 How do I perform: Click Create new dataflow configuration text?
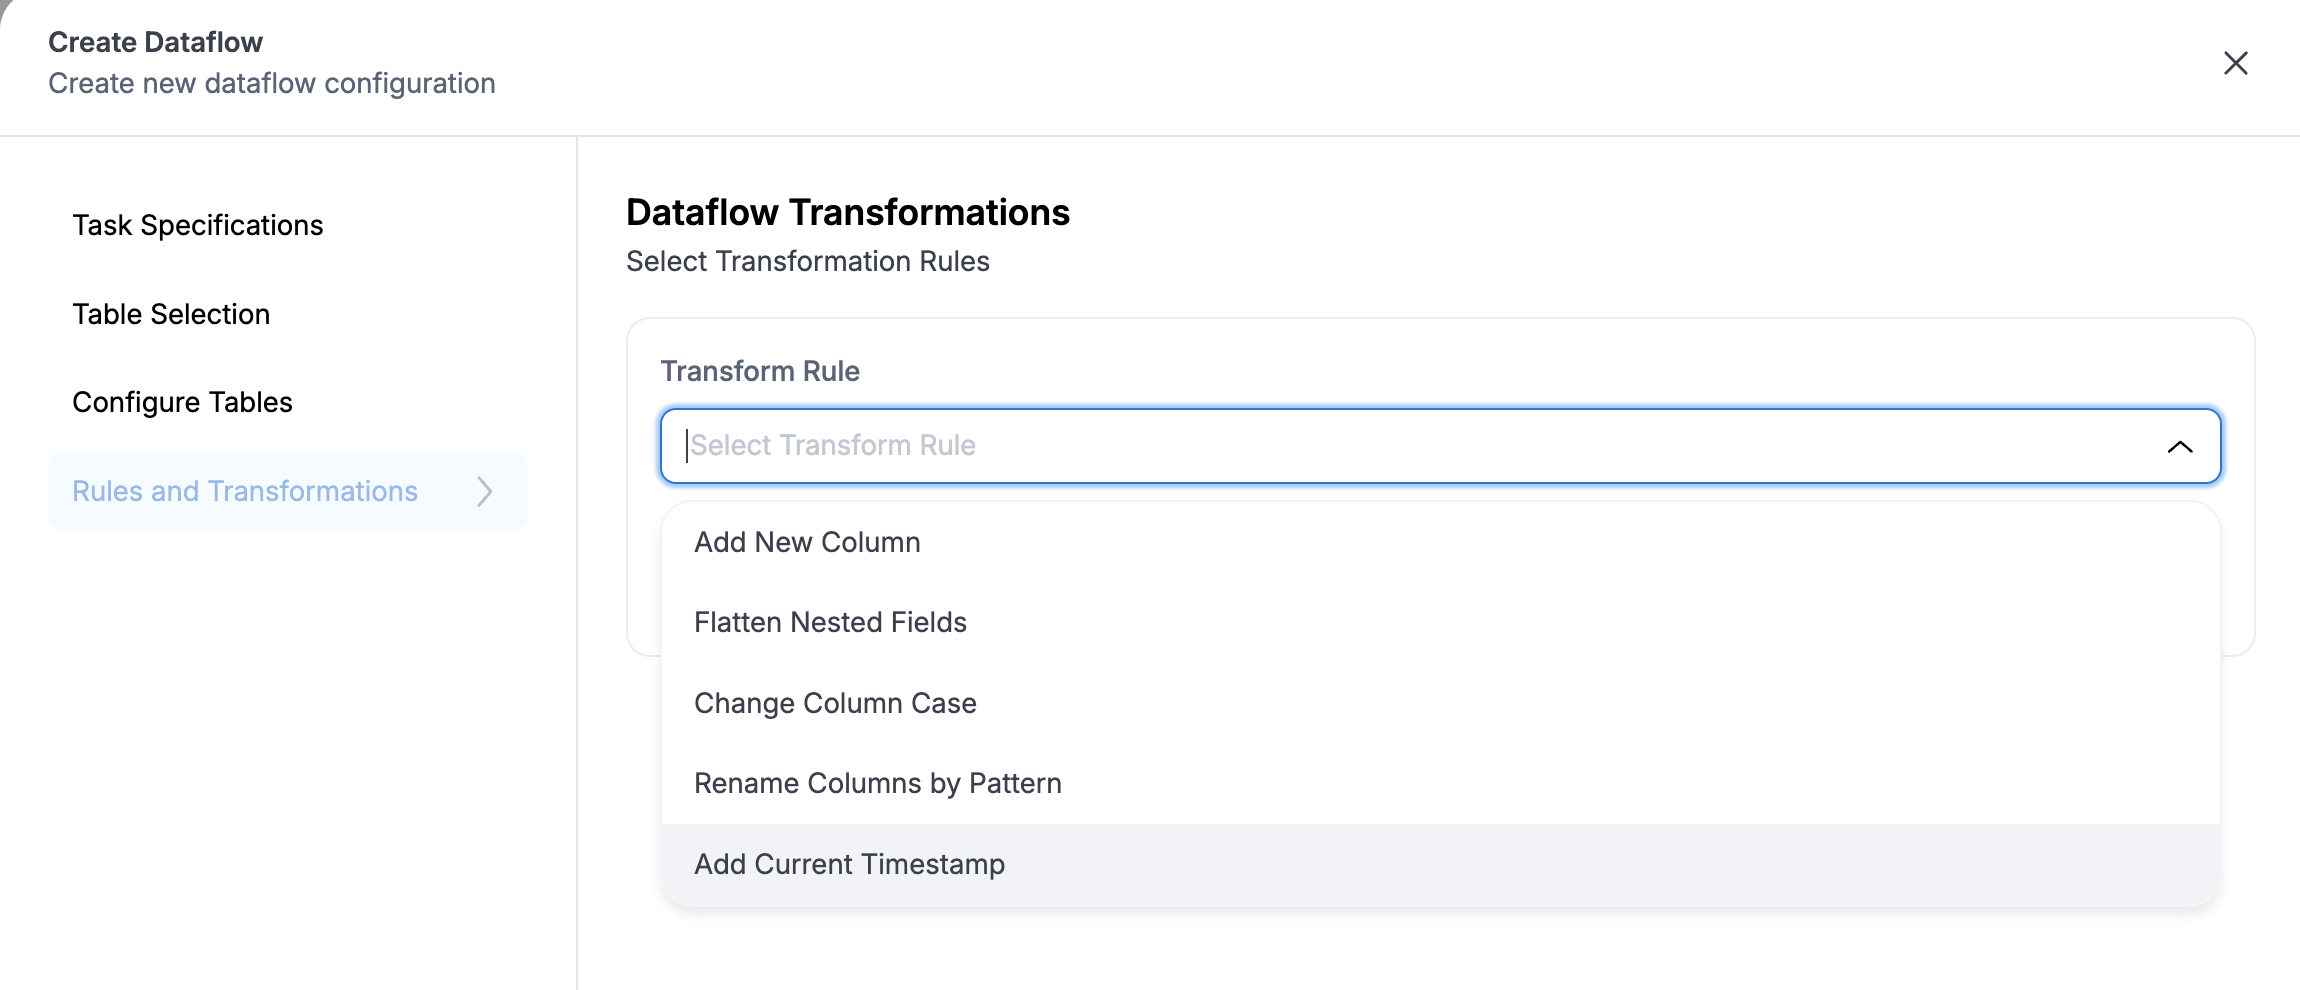[x=272, y=83]
